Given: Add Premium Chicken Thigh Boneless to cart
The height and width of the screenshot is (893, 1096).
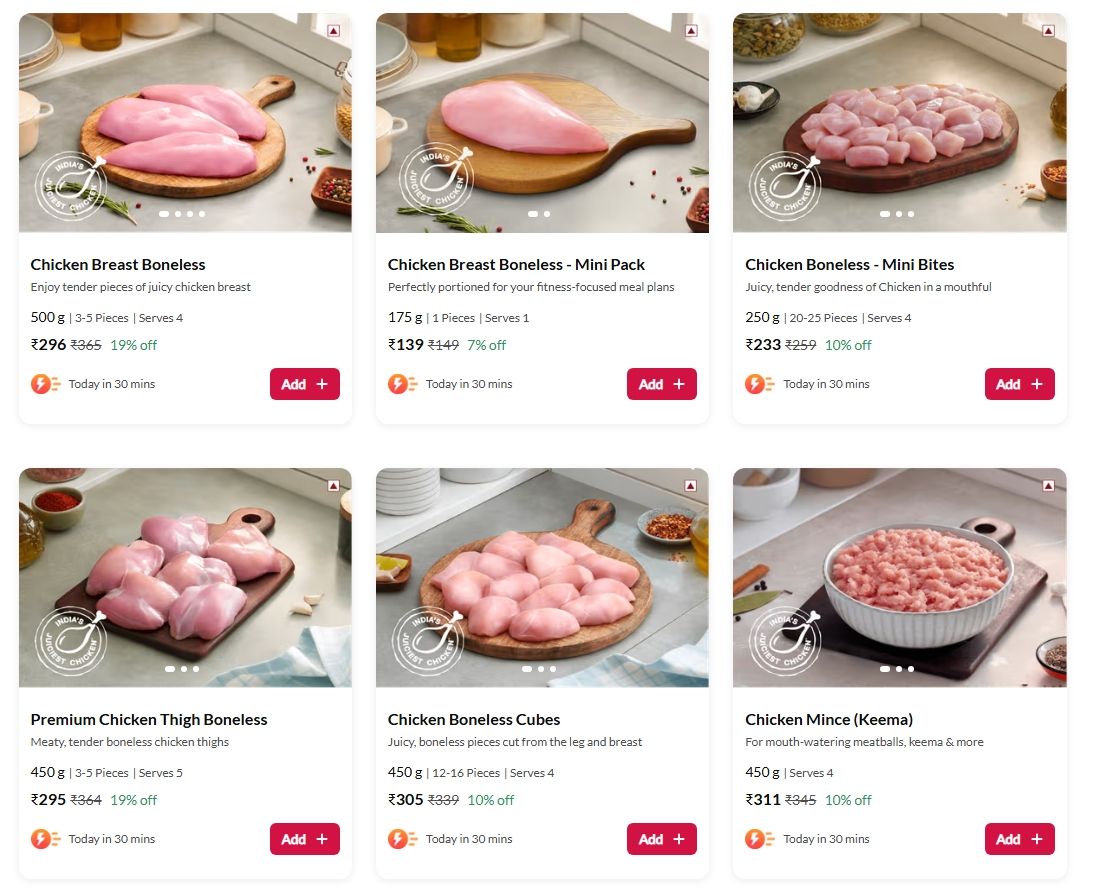Looking at the screenshot, I should click(x=304, y=839).
